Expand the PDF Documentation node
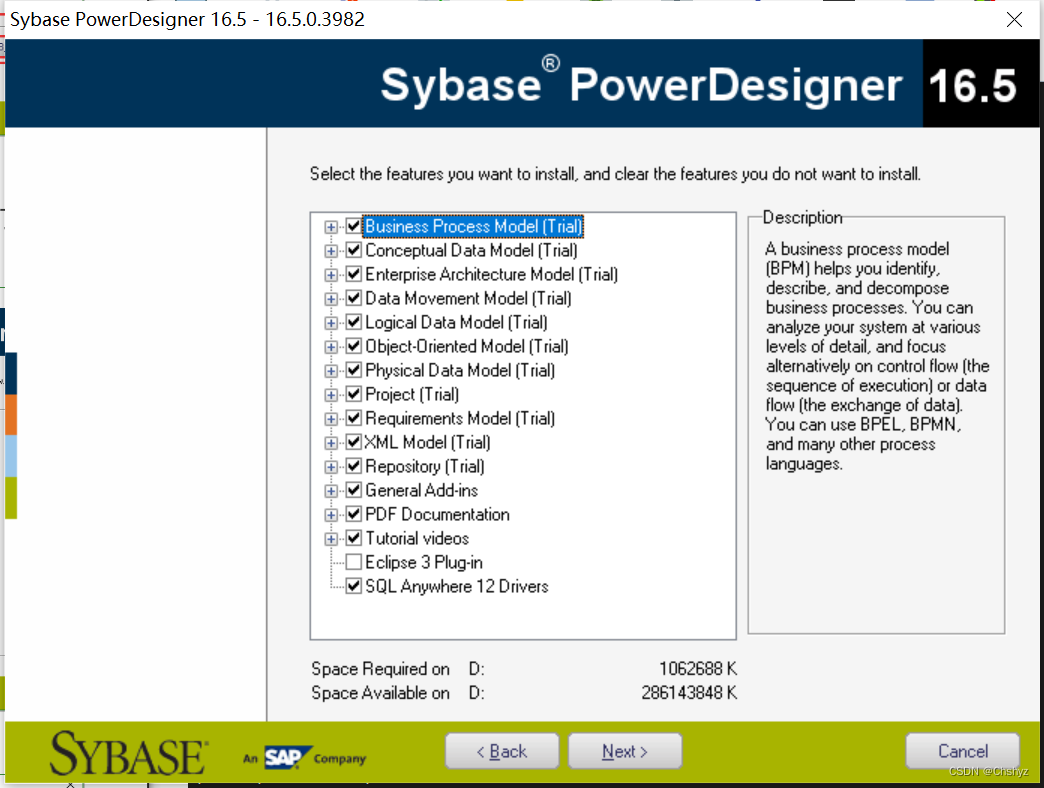Viewport: 1044px width, 788px height. pyautogui.click(x=331, y=514)
